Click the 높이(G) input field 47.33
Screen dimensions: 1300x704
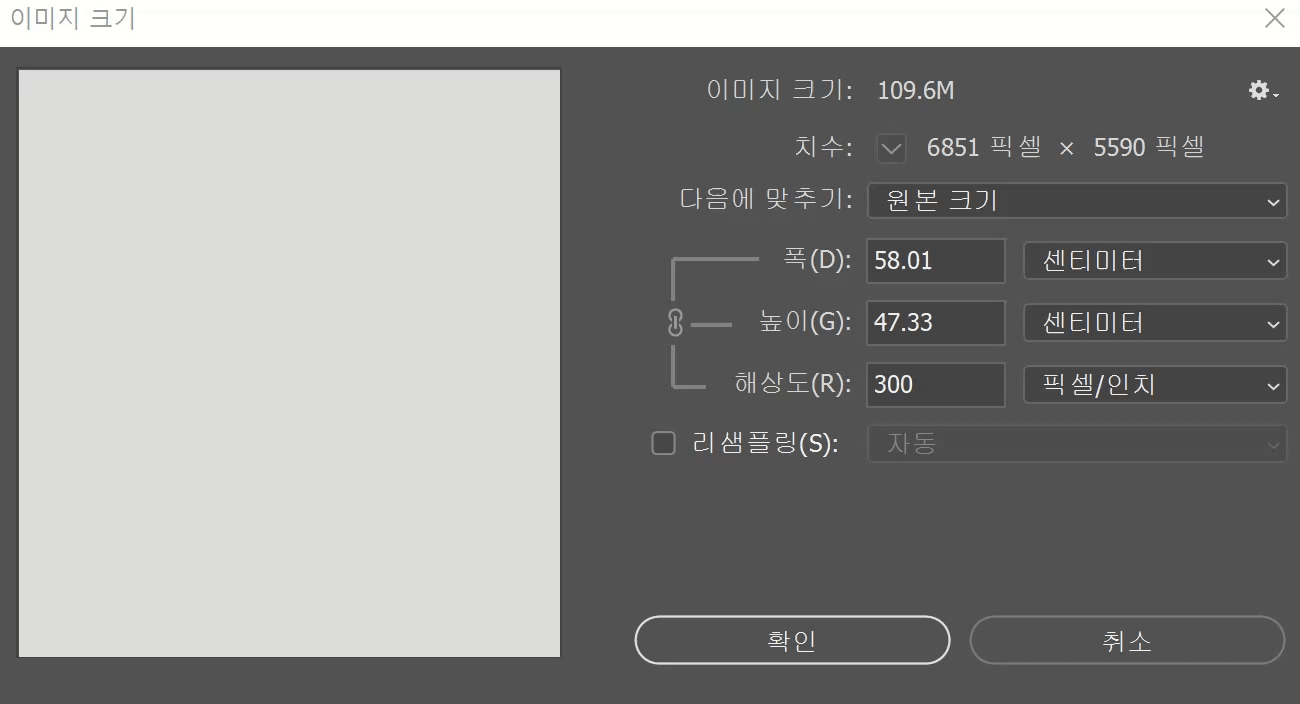pyautogui.click(x=936, y=323)
